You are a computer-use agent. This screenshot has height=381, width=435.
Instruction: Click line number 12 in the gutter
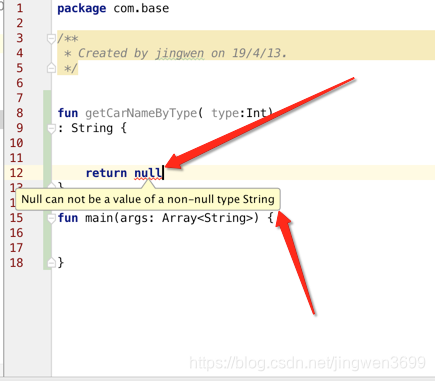pos(16,173)
